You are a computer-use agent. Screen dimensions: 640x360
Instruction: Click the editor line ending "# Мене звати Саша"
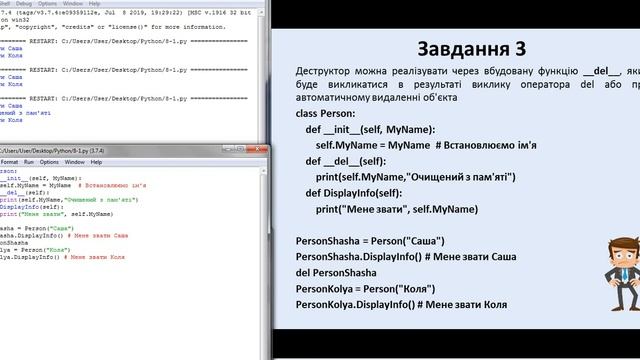point(64,236)
